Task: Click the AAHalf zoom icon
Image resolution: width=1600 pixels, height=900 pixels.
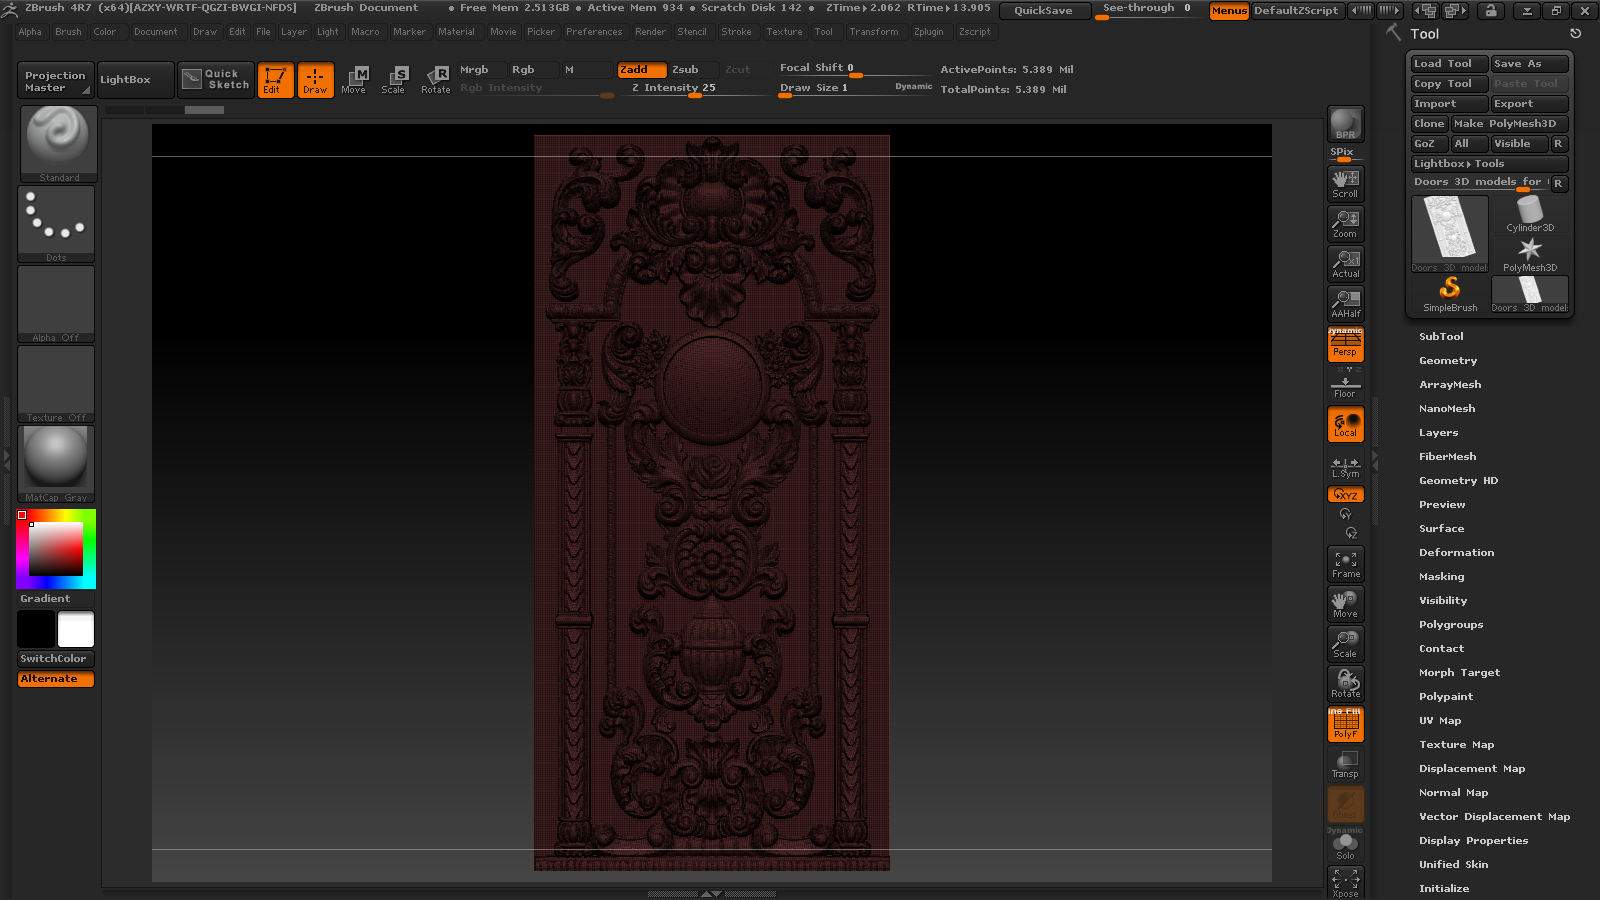Action: [1345, 304]
